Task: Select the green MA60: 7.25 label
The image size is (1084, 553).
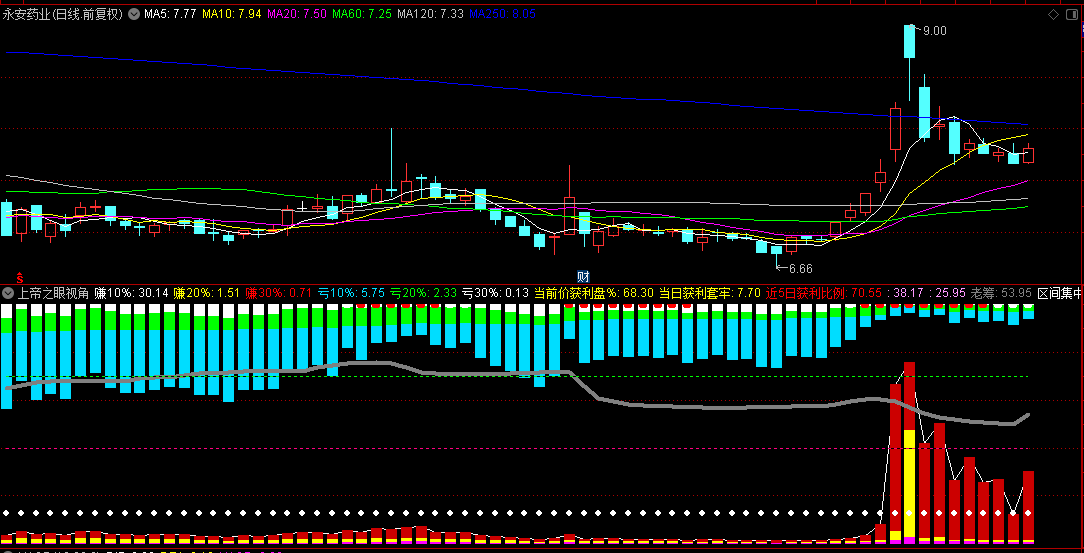Action: click(362, 14)
